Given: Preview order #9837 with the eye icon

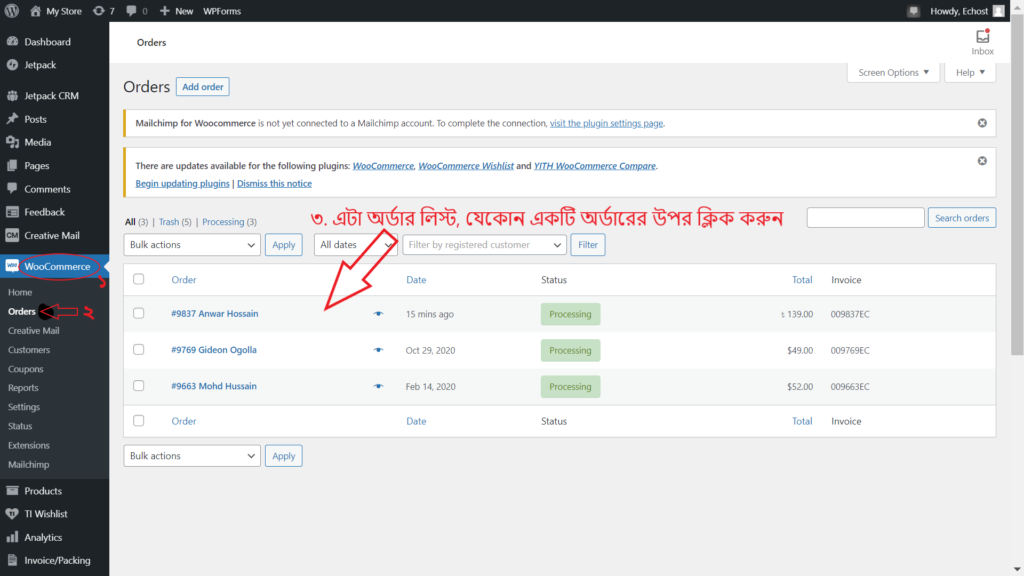Looking at the screenshot, I should [378, 314].
